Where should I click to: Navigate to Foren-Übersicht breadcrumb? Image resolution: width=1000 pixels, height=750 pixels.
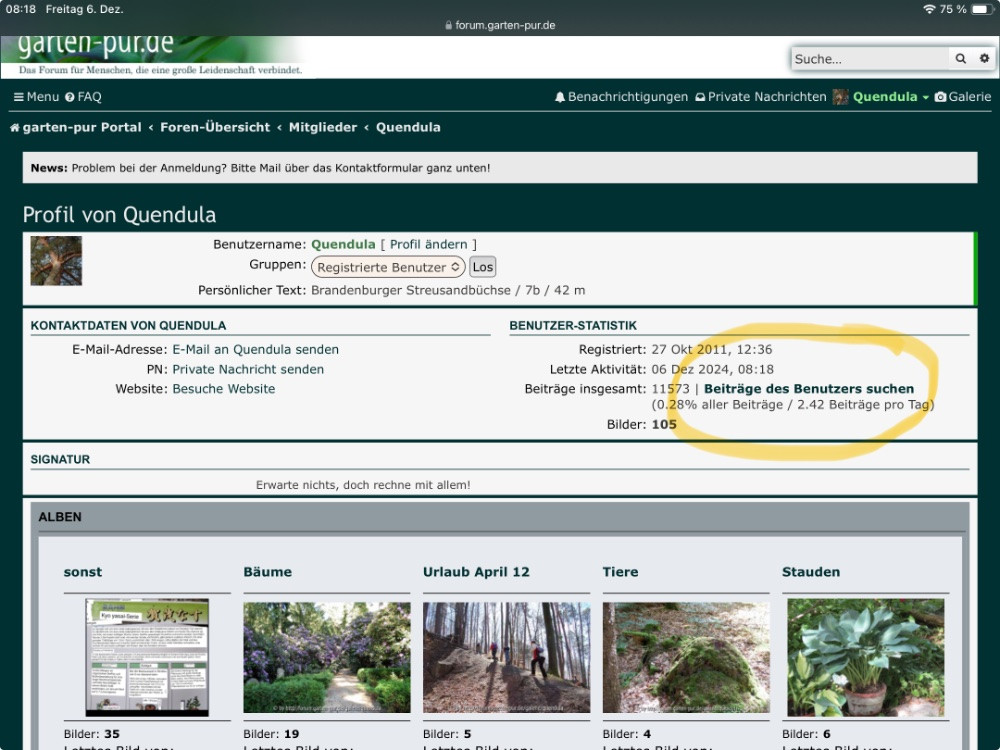215,127
